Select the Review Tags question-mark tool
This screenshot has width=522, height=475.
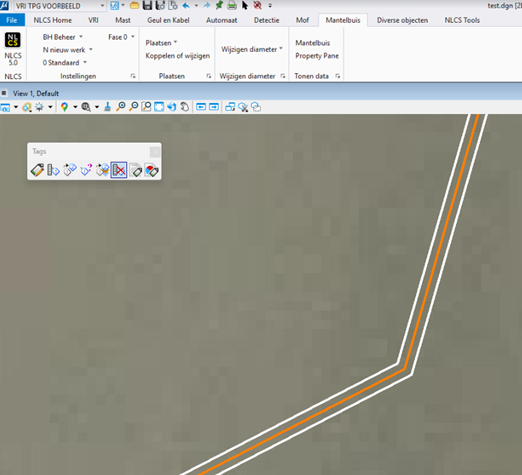tap(86, 170)
